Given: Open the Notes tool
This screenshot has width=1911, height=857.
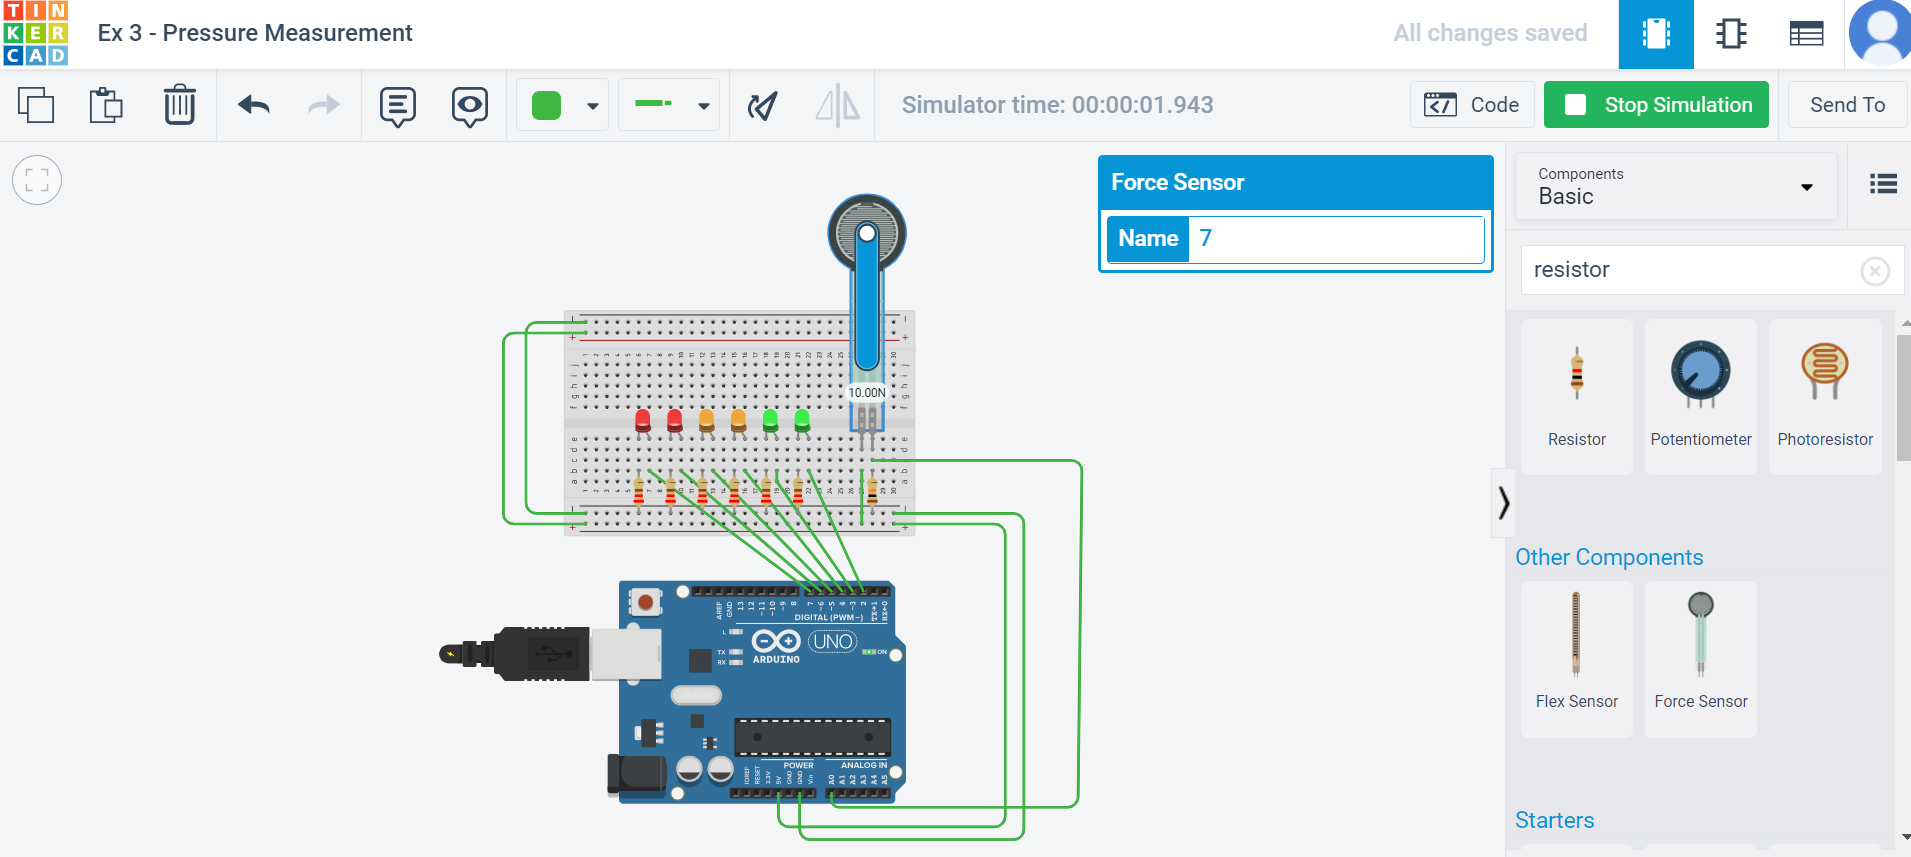Looking at the screenshot, I should pyautogui.click(x=397, y=106).
